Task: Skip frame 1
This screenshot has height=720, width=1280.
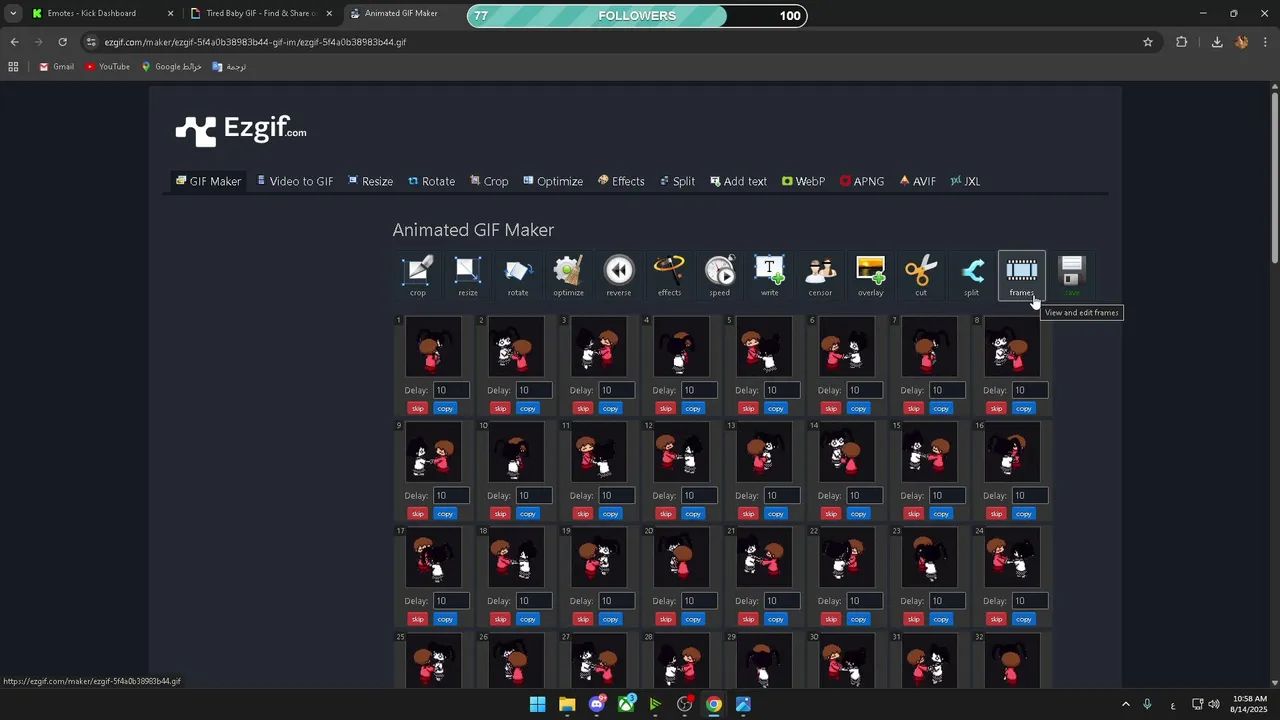Action: (417, 408)
